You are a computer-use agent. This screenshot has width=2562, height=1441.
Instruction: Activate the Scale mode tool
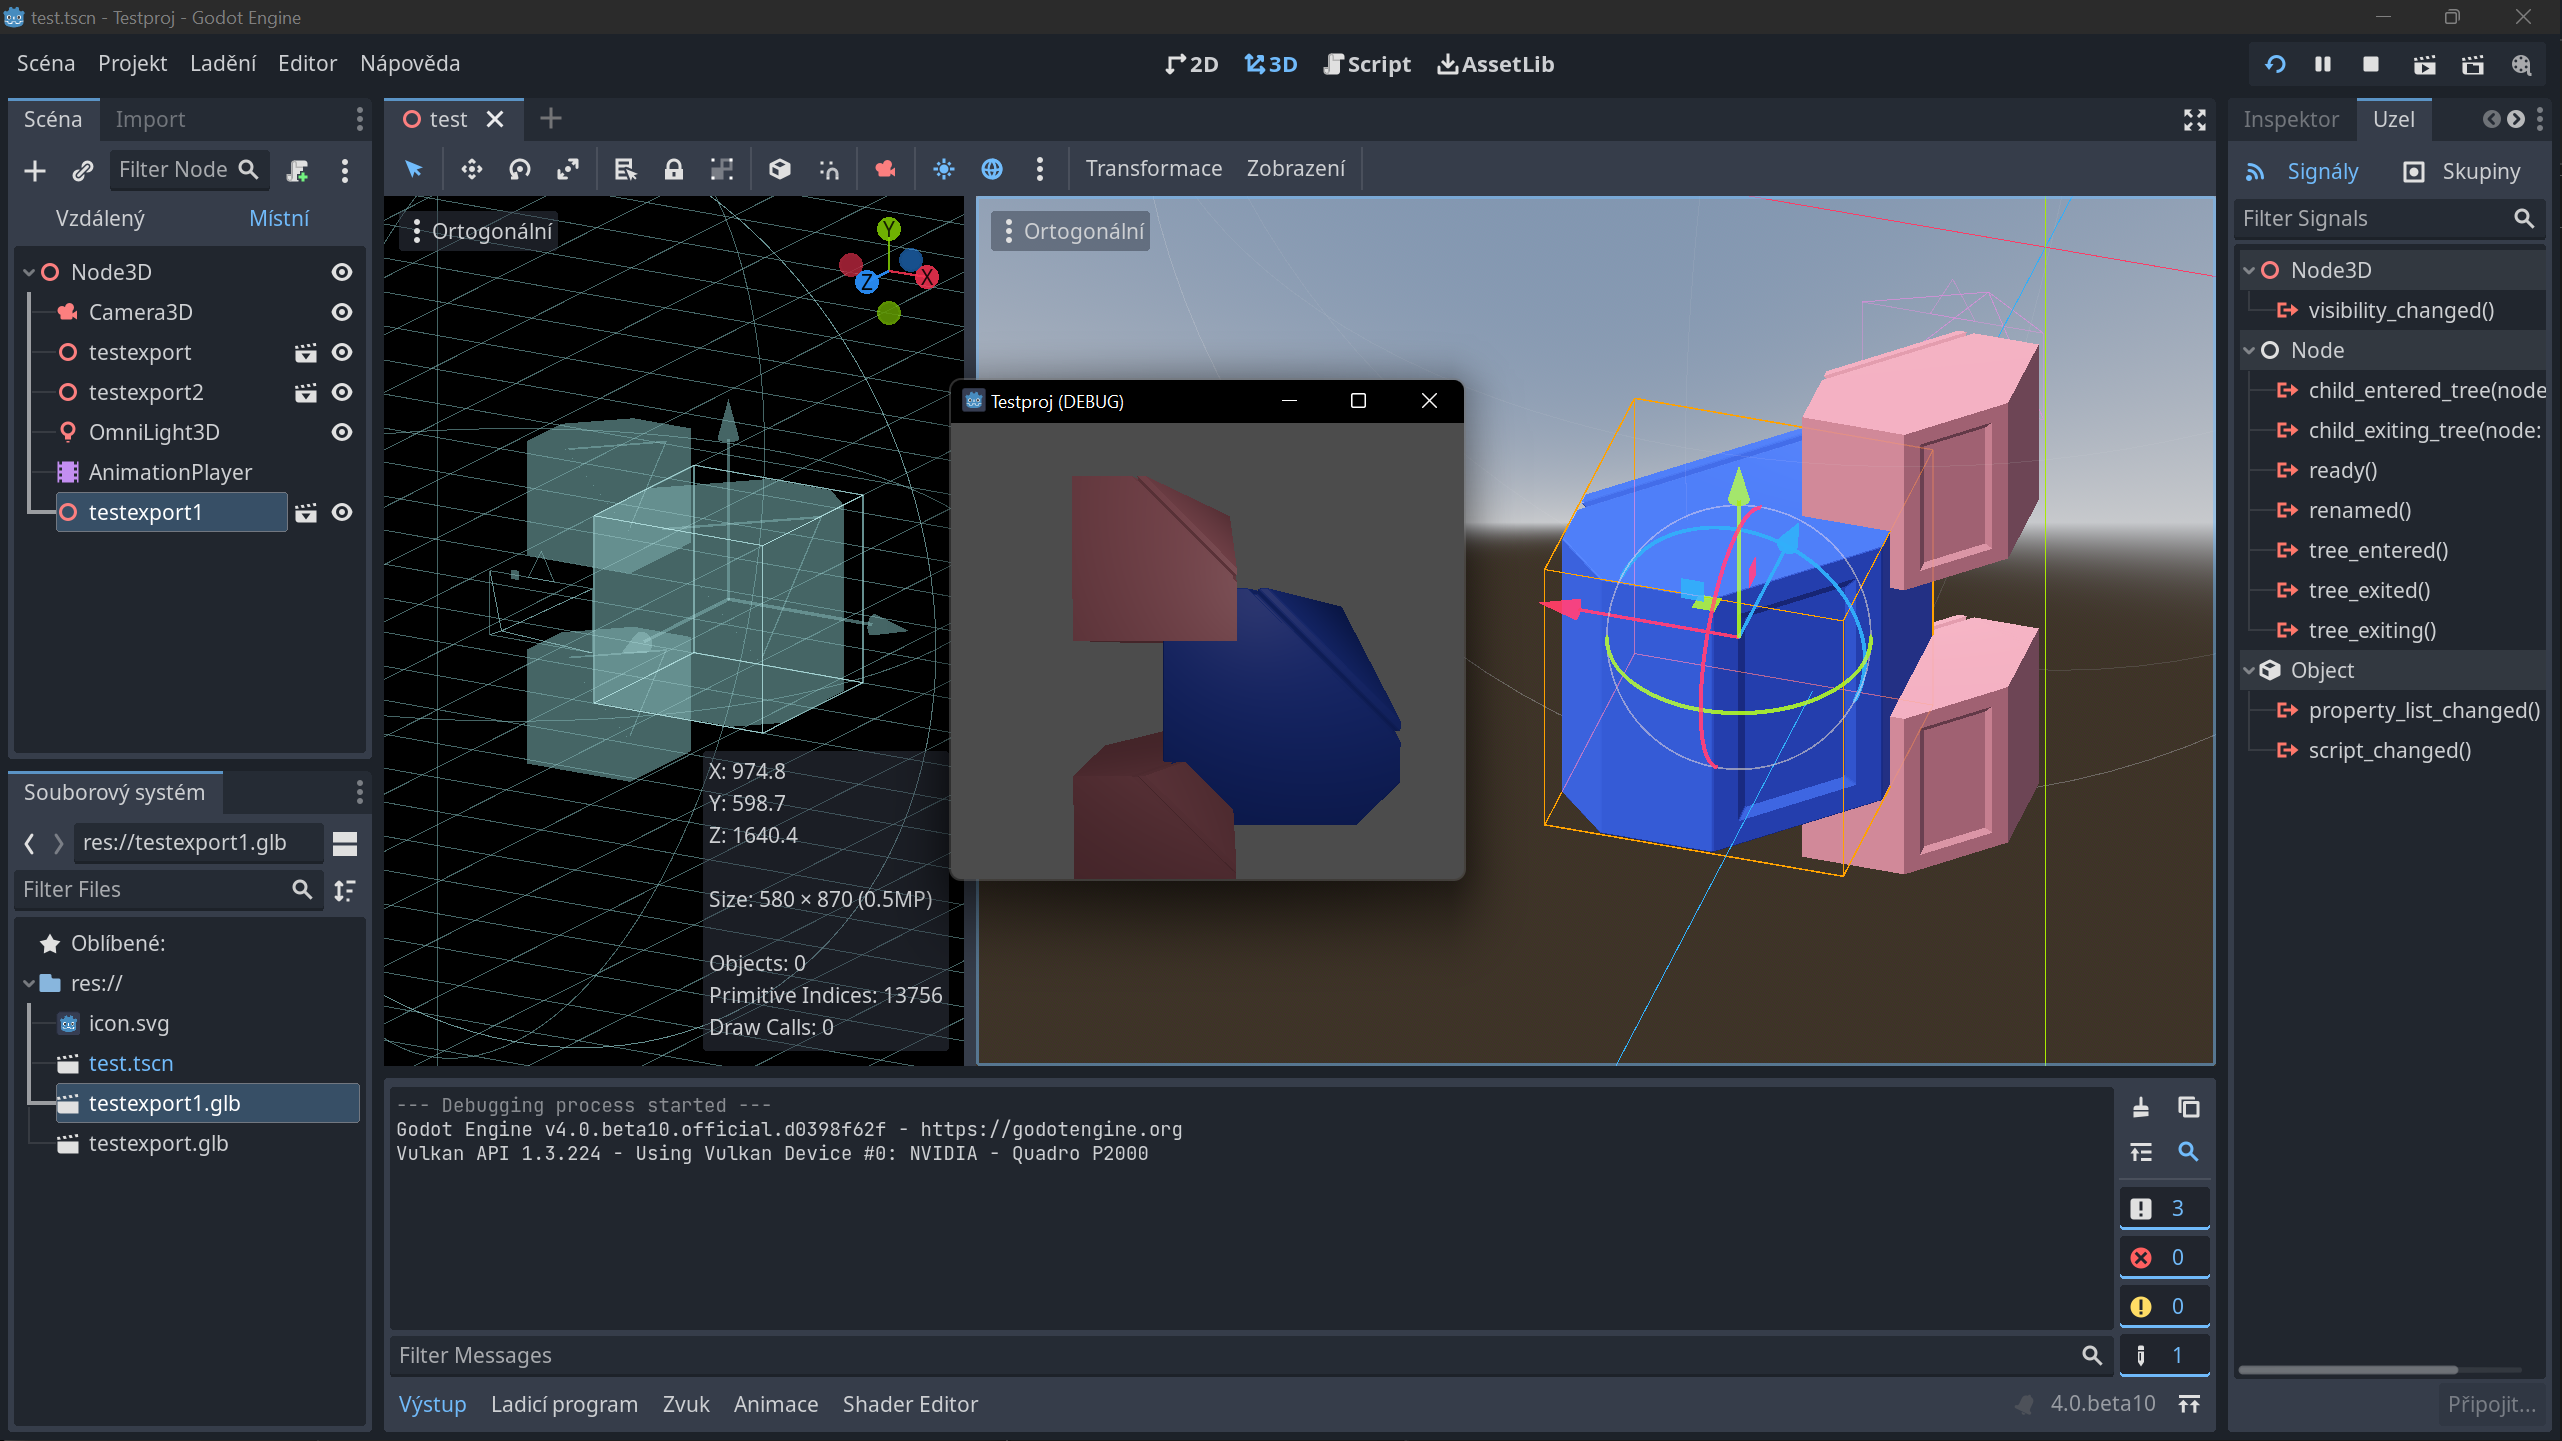click(x=567, y=169)
